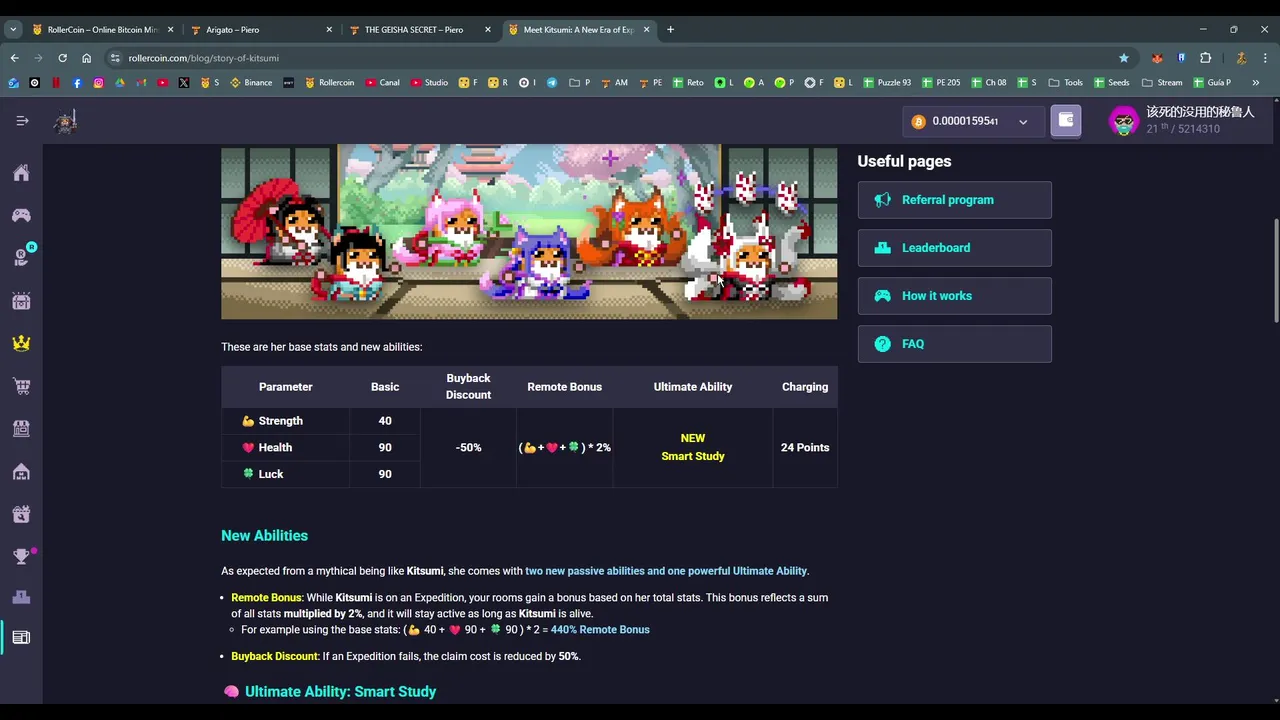Open the tab search dropdown arrow

click(13, 30)
